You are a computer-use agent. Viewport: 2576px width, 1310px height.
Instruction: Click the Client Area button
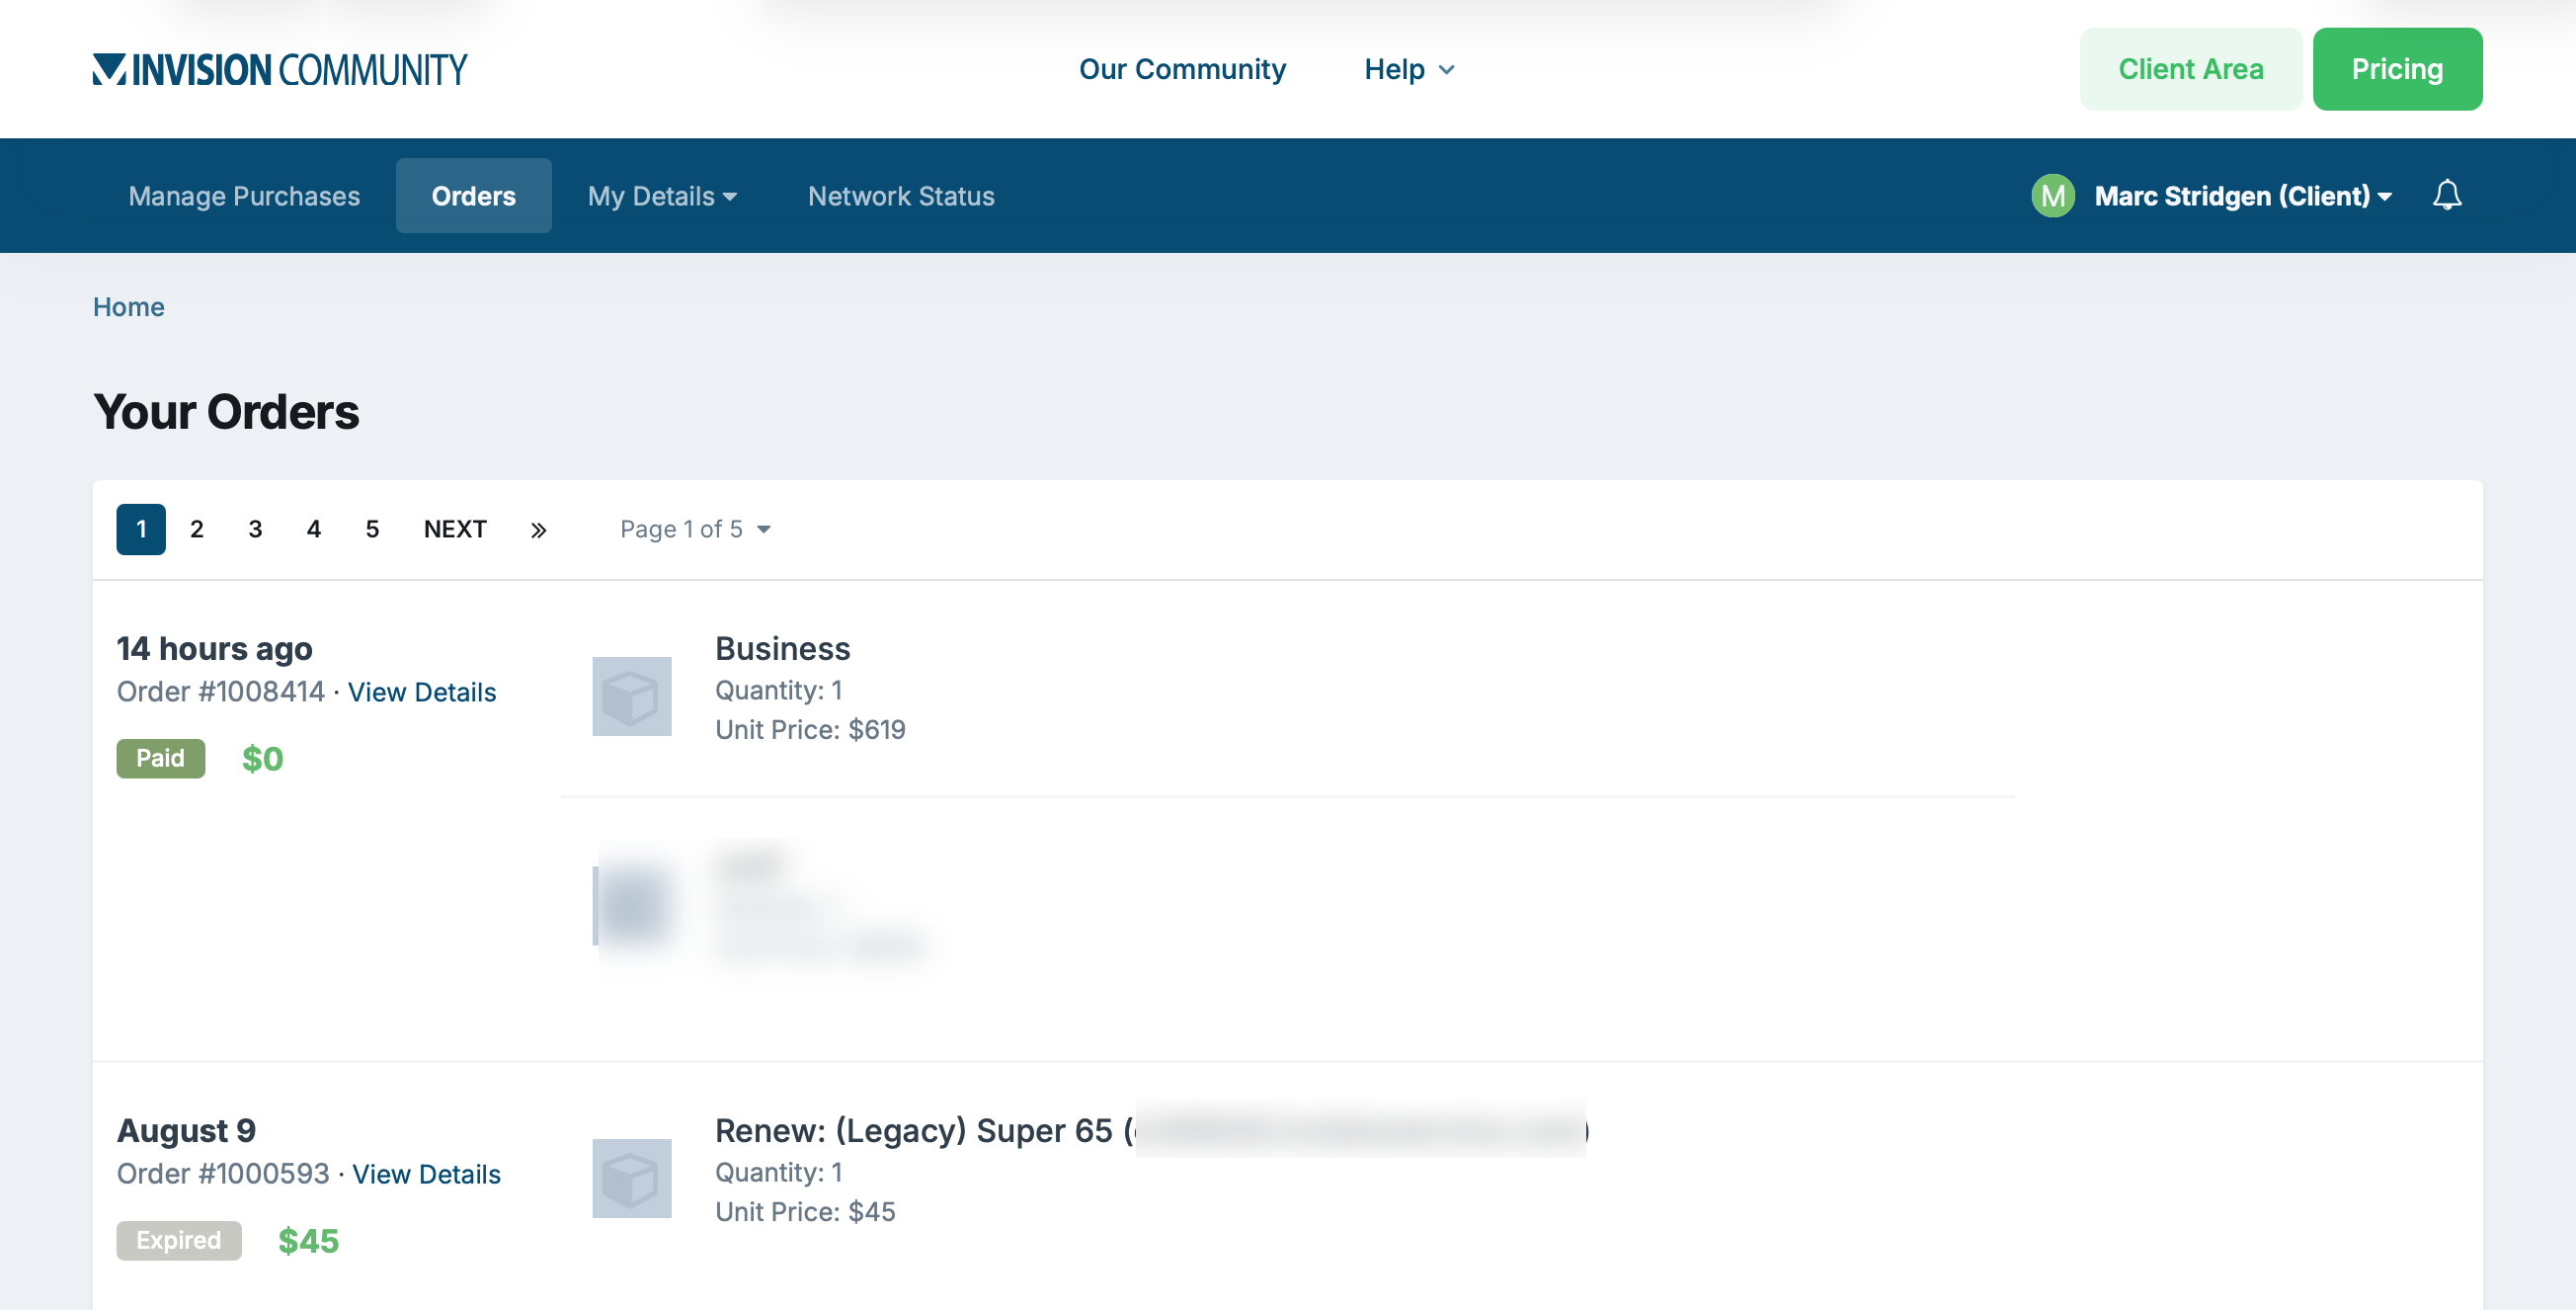2190,69
